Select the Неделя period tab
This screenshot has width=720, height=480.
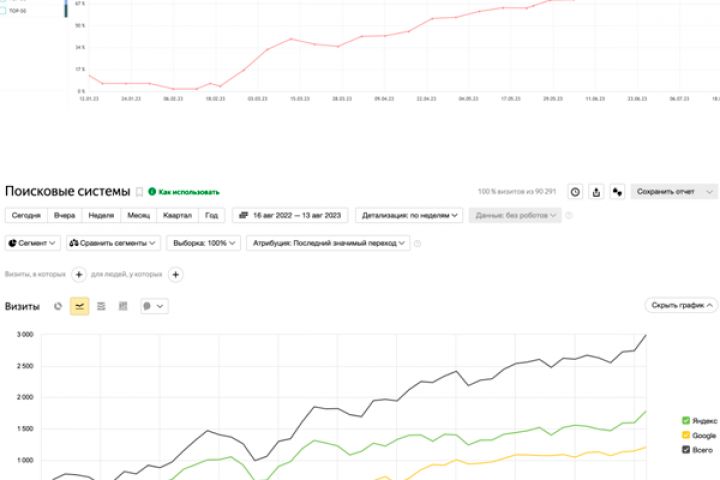pos(100,215)
